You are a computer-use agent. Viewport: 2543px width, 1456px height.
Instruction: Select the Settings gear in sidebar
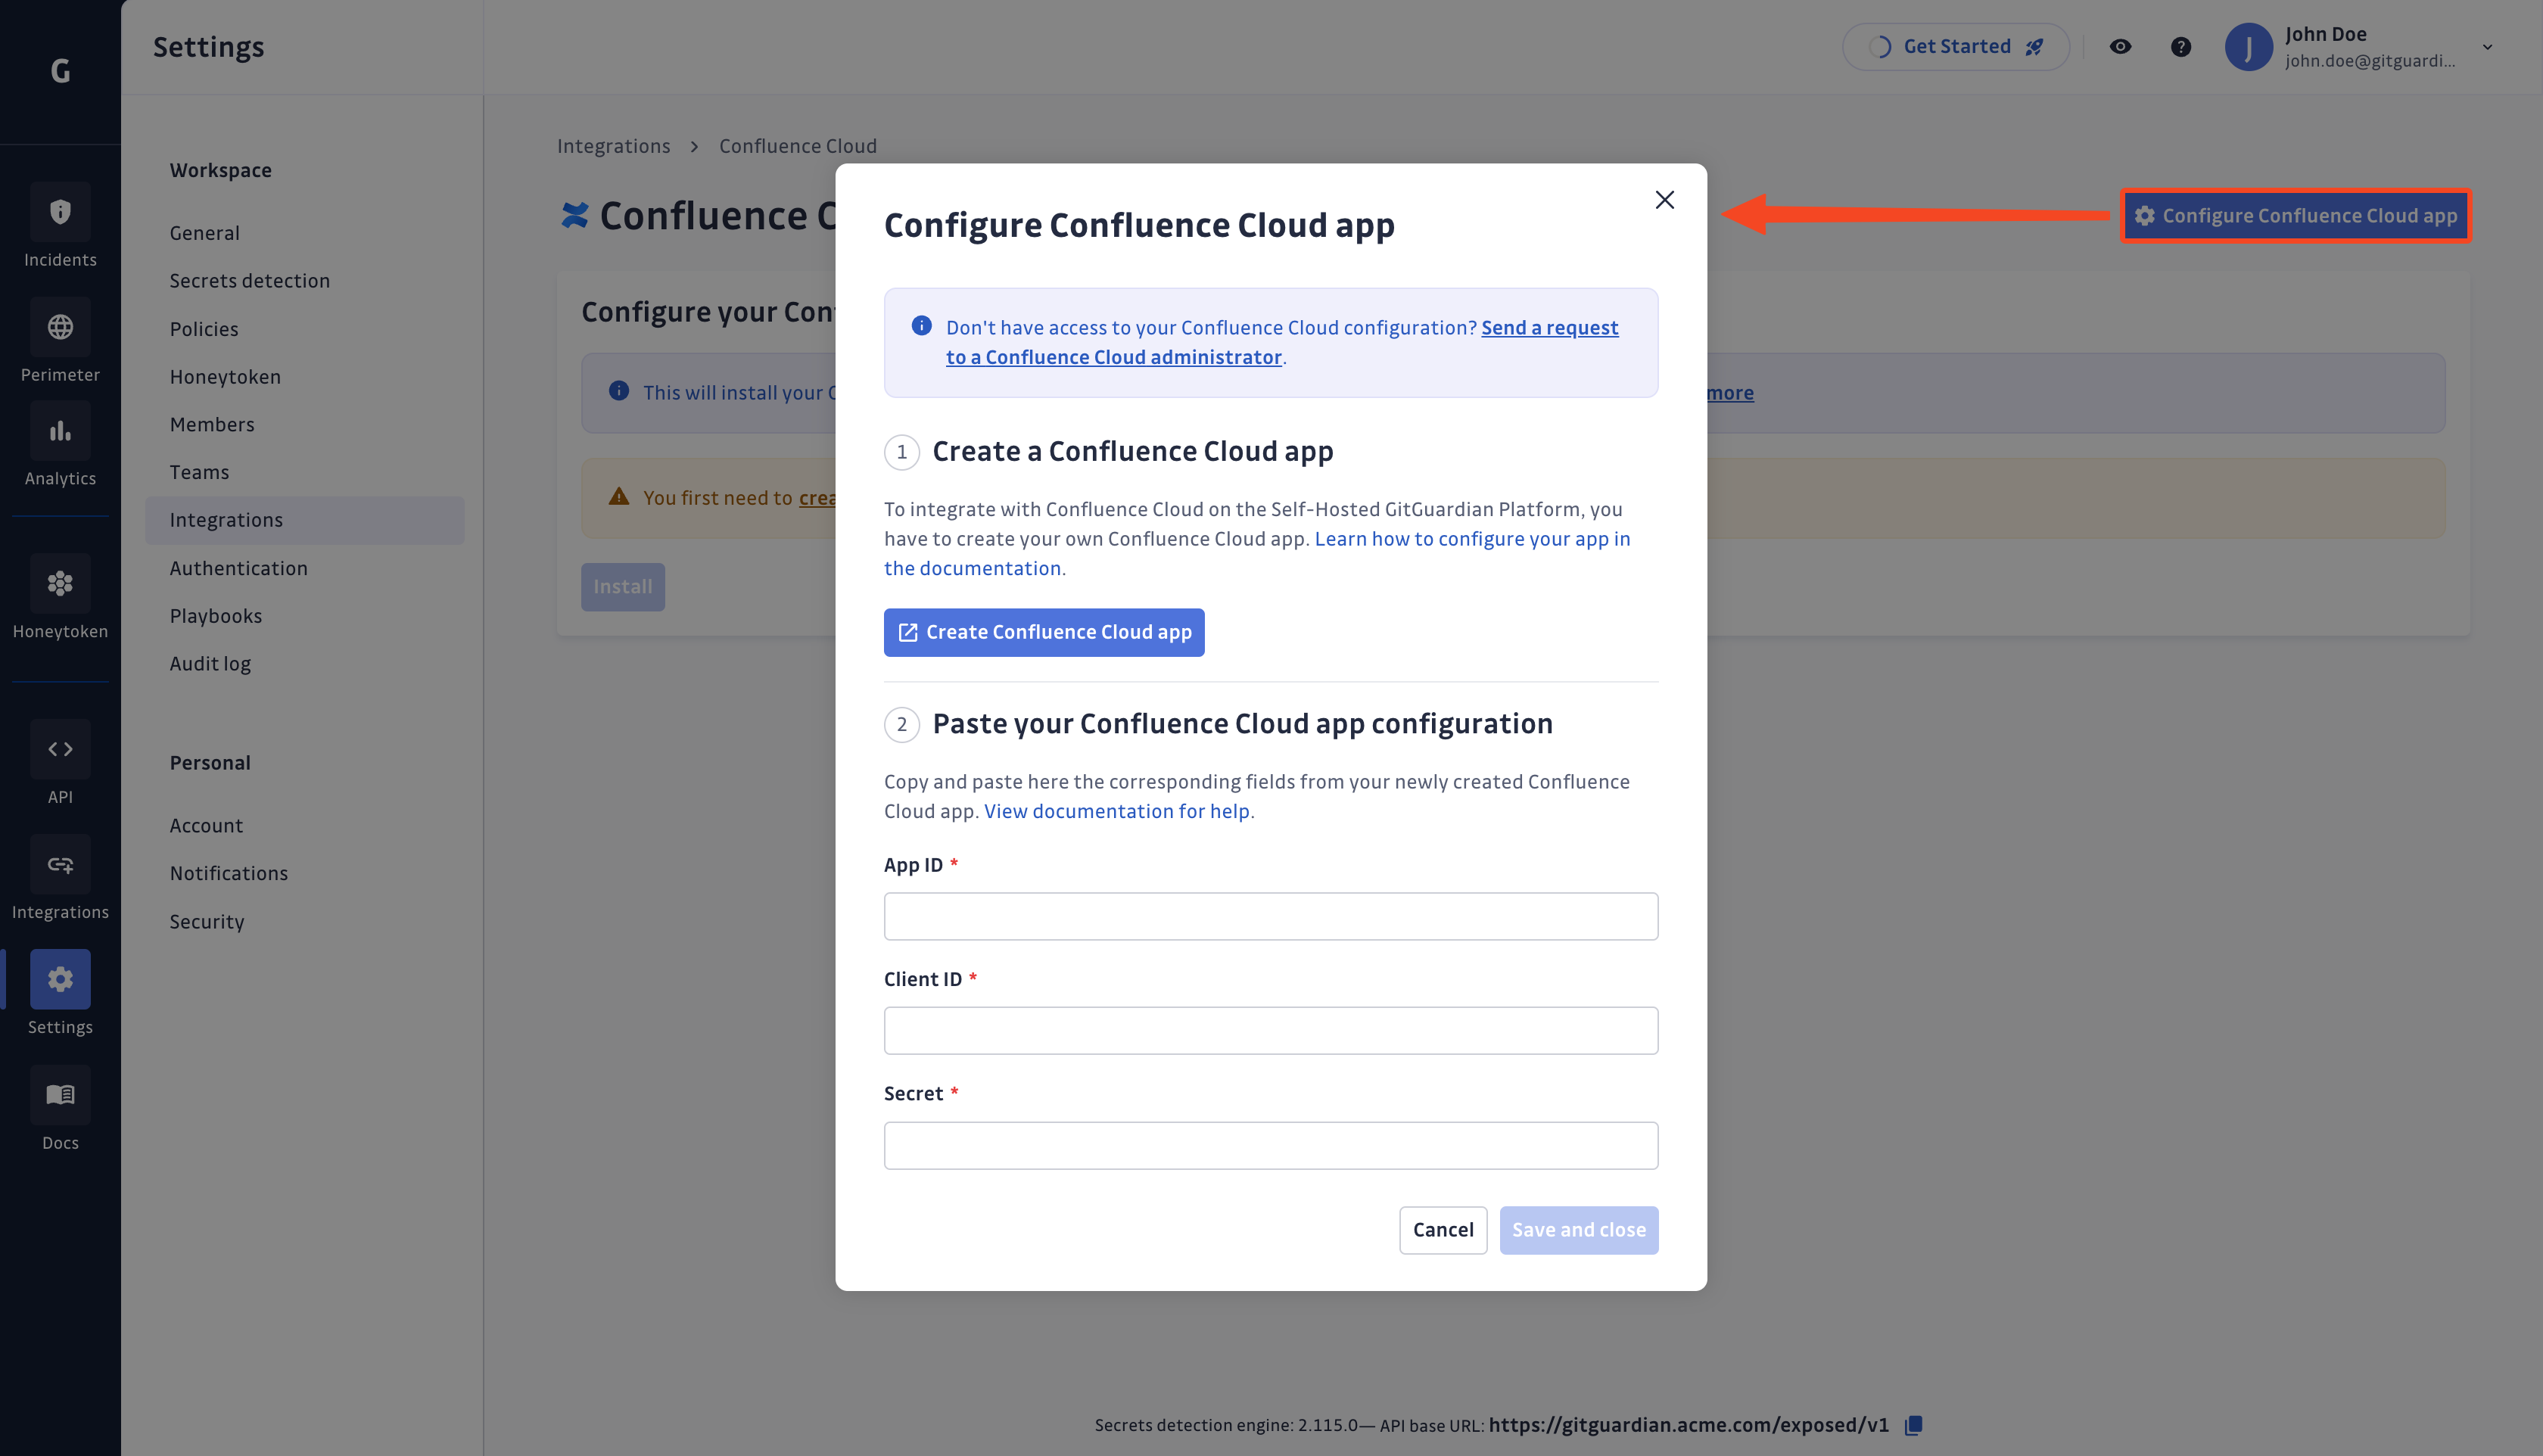60,979
